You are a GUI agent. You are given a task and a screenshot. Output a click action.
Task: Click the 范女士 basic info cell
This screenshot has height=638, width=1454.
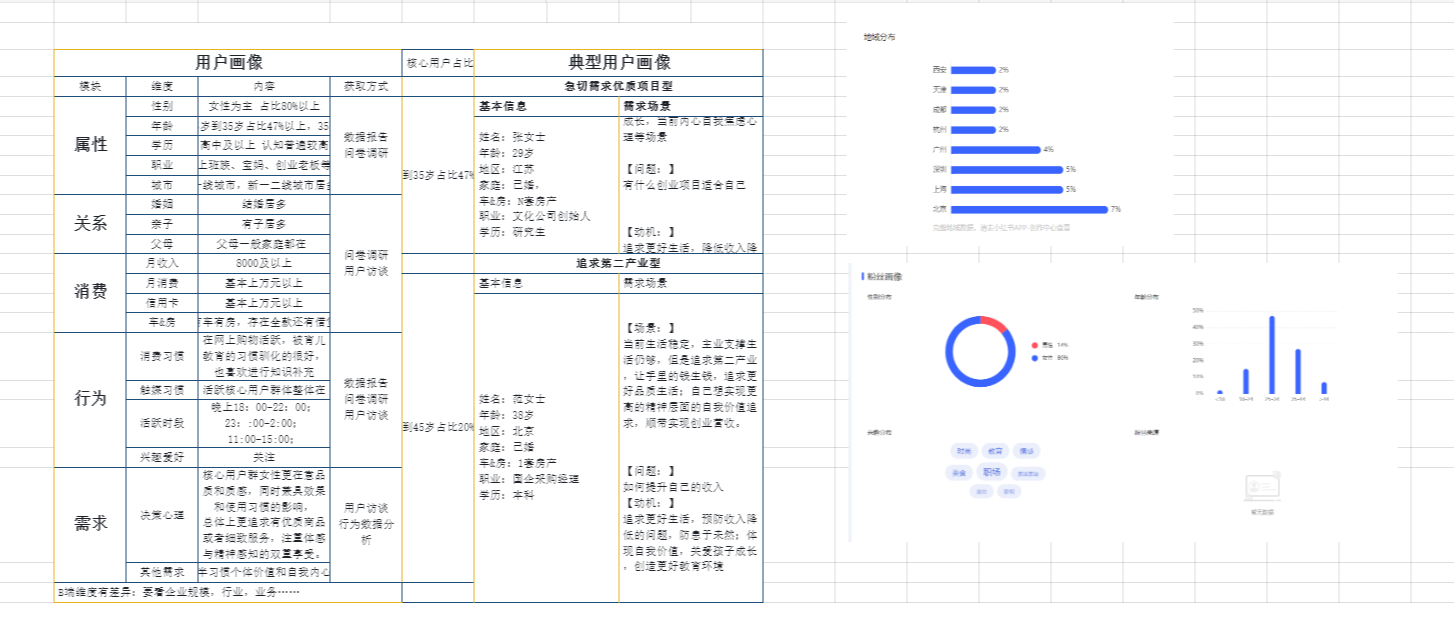(x=547, y=447)
